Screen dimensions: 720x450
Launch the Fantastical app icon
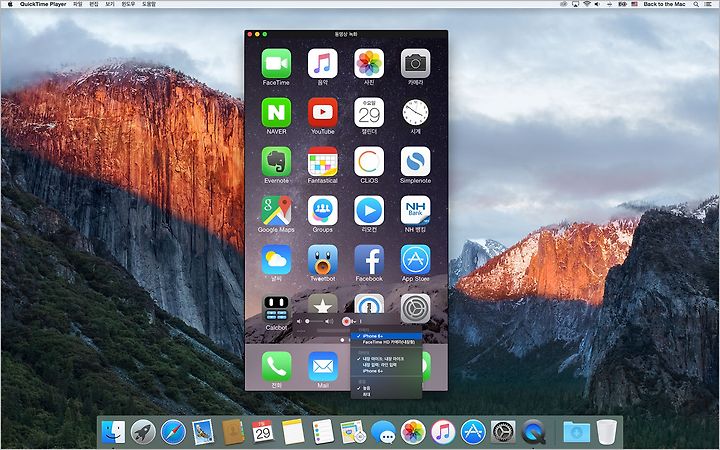pos(322,161)
